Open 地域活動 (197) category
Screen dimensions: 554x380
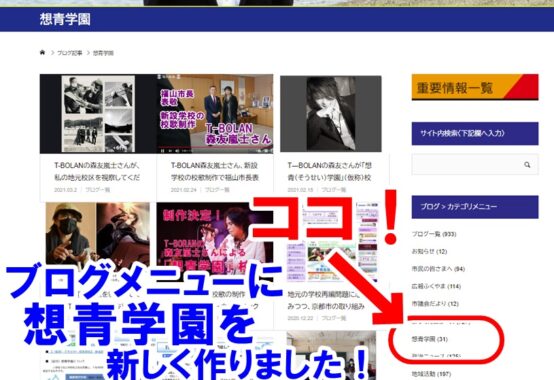coord(431,374)
